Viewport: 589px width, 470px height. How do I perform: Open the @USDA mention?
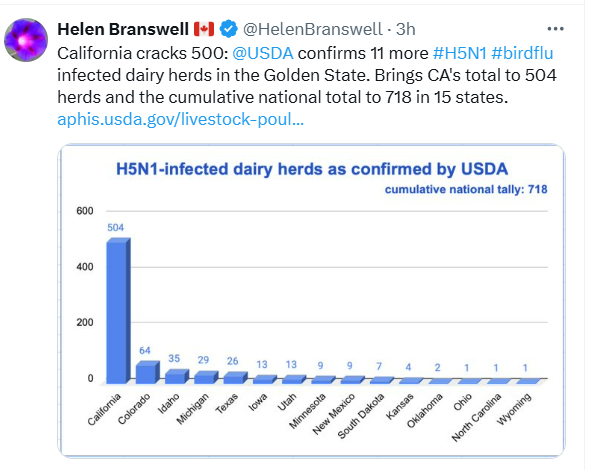263,53
